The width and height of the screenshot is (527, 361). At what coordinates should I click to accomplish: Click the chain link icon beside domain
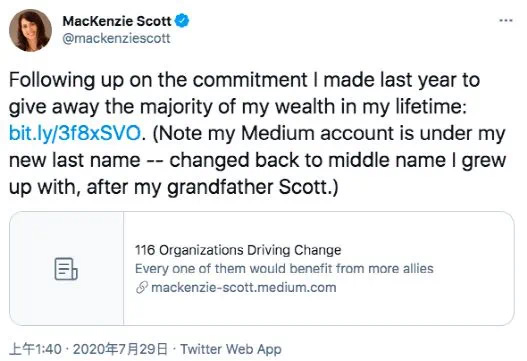coord(142,288)
